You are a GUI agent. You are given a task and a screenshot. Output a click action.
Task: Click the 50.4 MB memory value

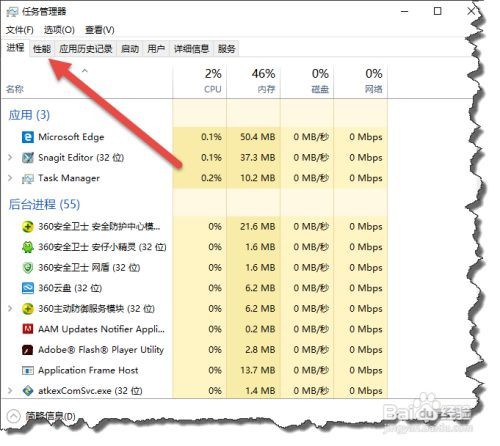[x=258, y=137]
